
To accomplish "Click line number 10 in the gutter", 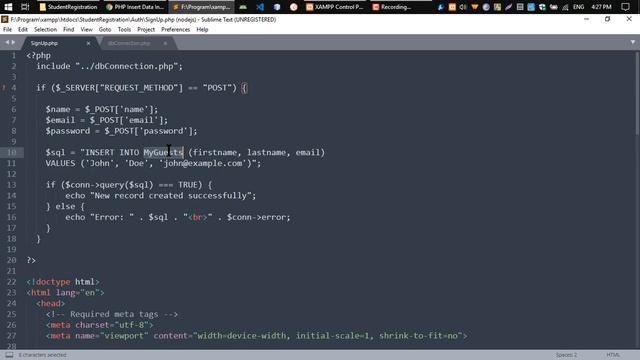I will [11, 152].
